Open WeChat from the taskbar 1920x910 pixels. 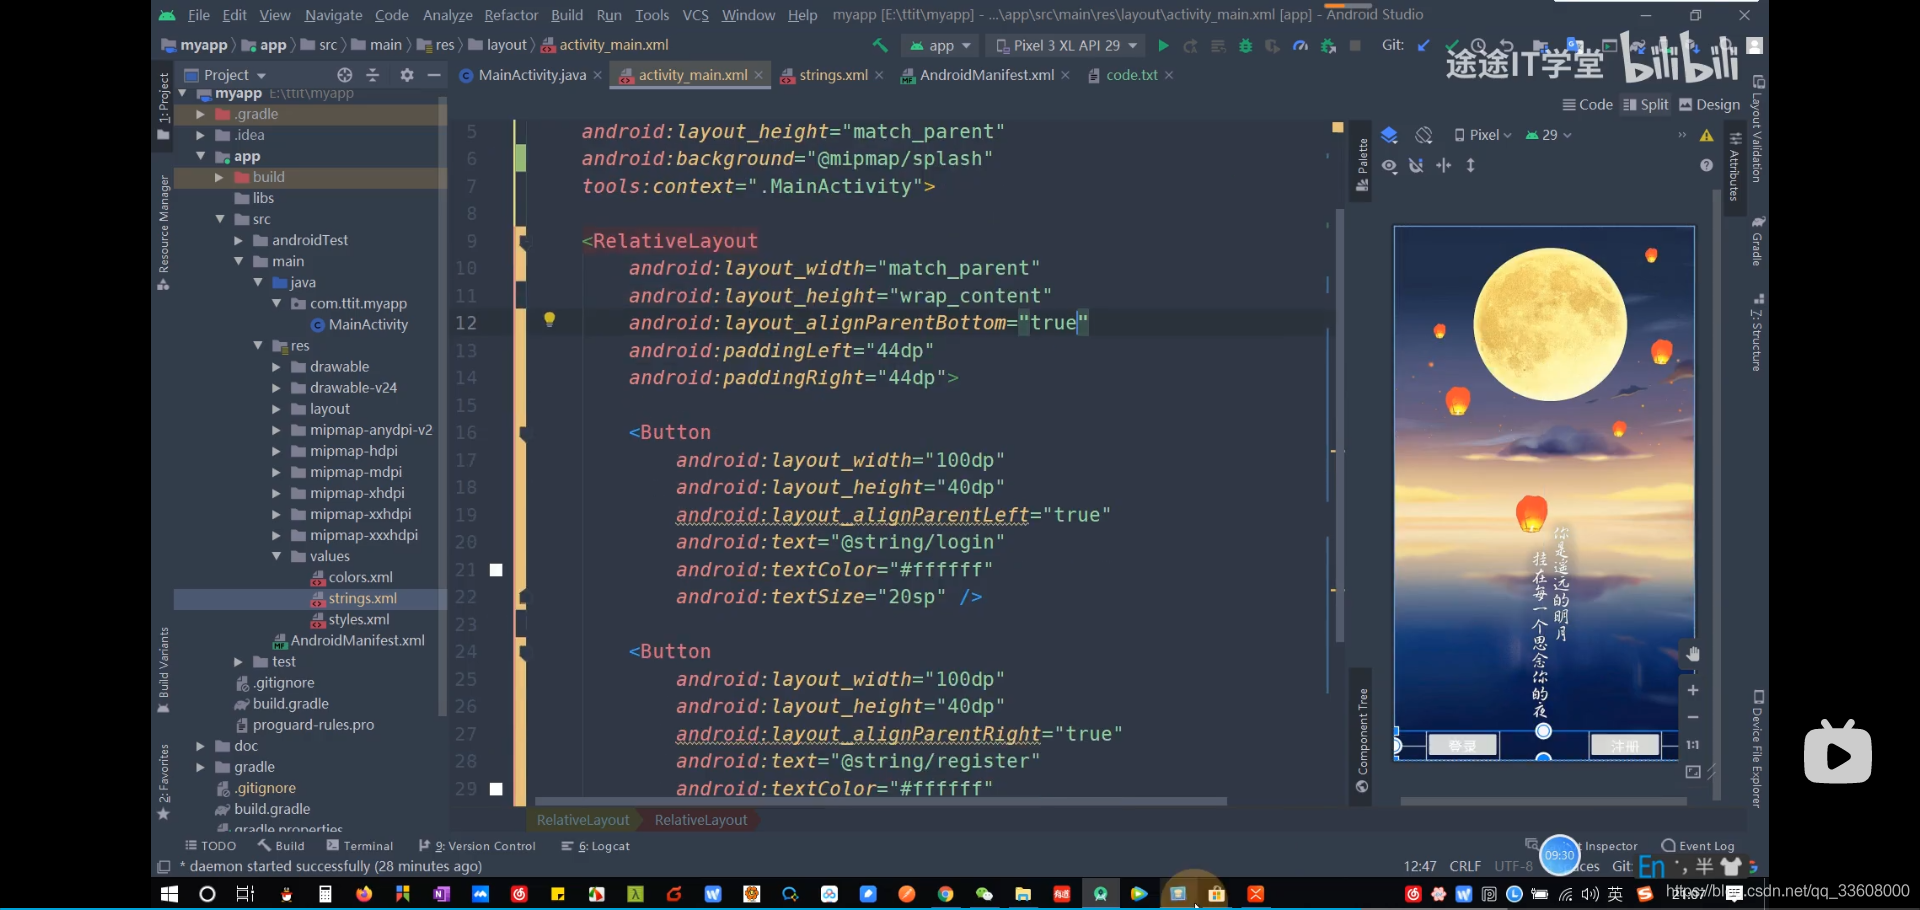(984, 894)
